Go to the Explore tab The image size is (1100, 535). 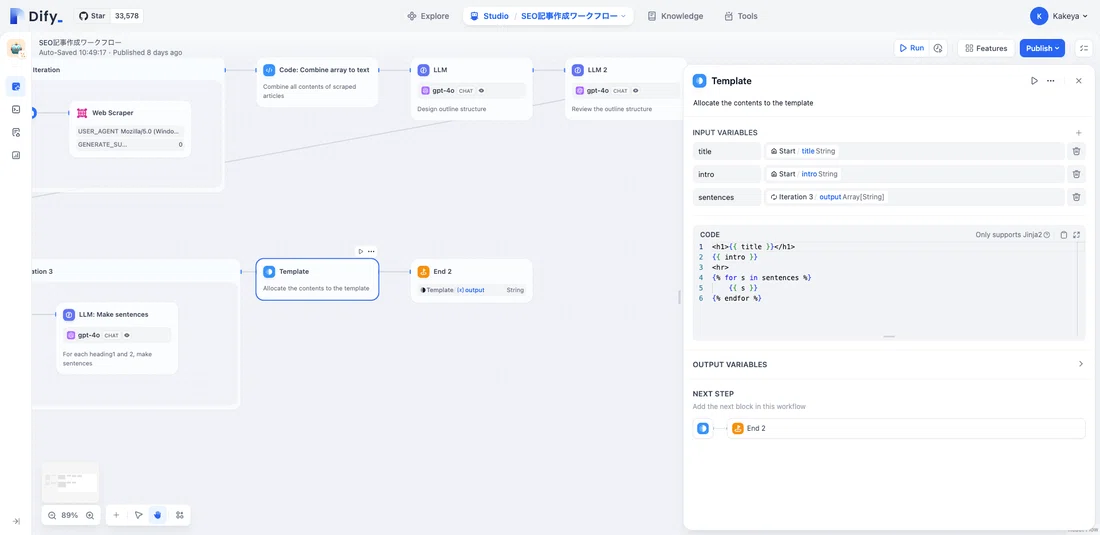[x=428, y=15]
